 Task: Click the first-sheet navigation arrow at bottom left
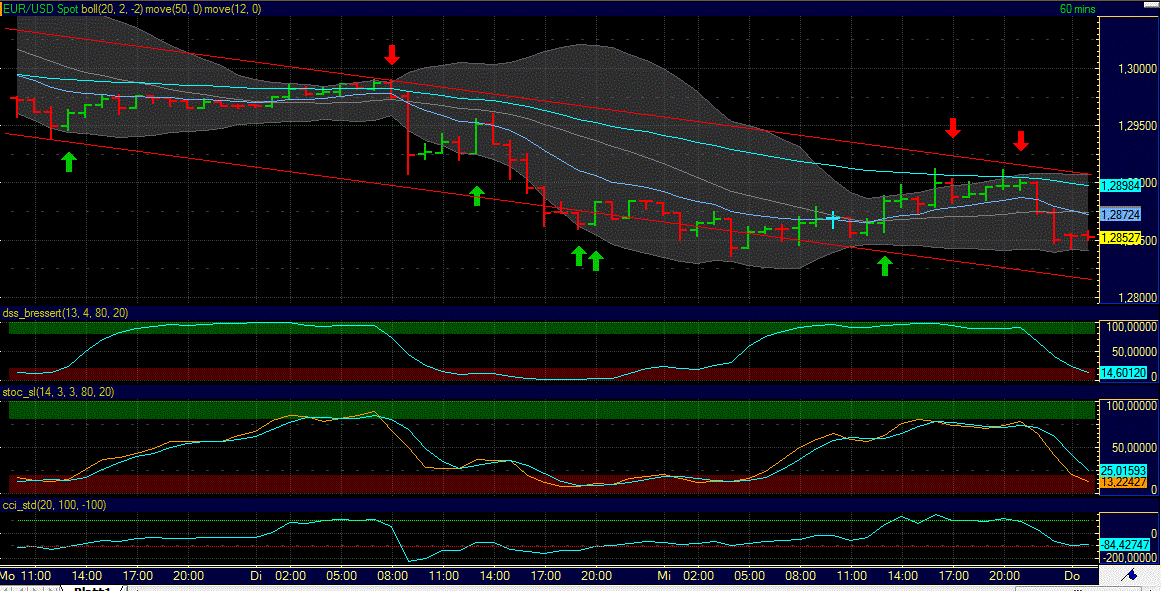click(x=7, y=587)
